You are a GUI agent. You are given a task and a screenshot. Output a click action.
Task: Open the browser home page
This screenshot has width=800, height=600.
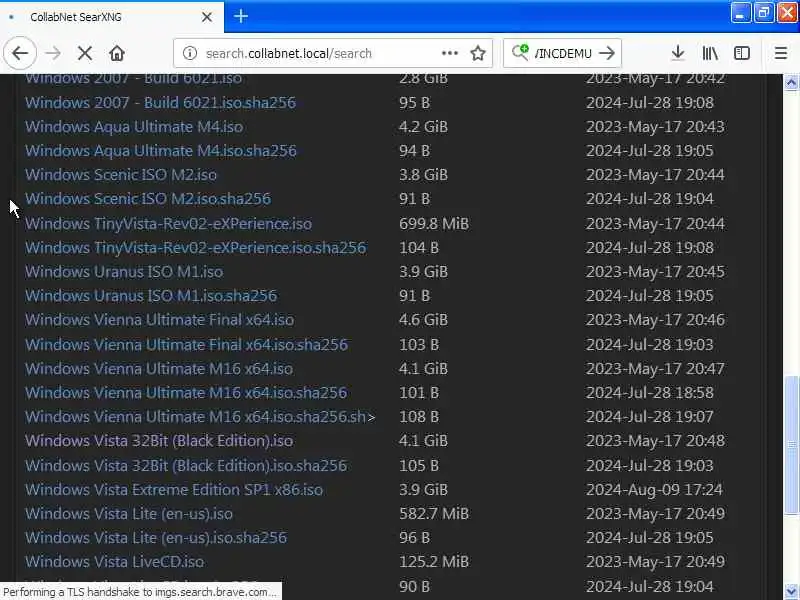pos(117,53)
